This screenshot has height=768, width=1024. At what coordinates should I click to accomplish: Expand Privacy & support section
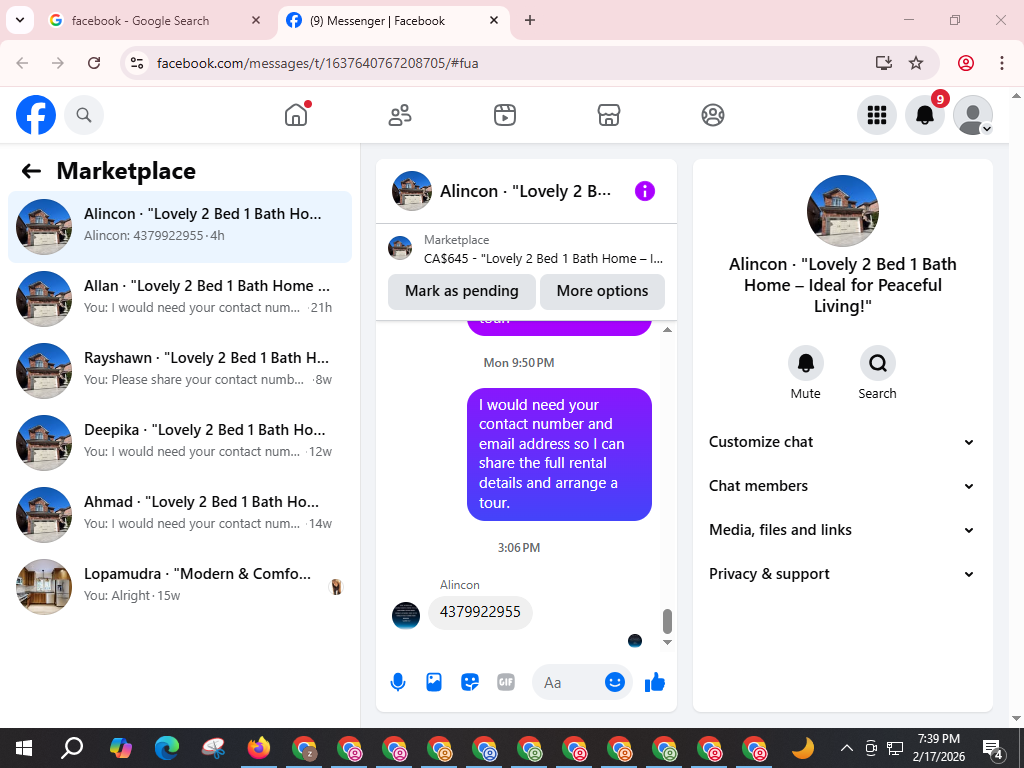(842, 574)
